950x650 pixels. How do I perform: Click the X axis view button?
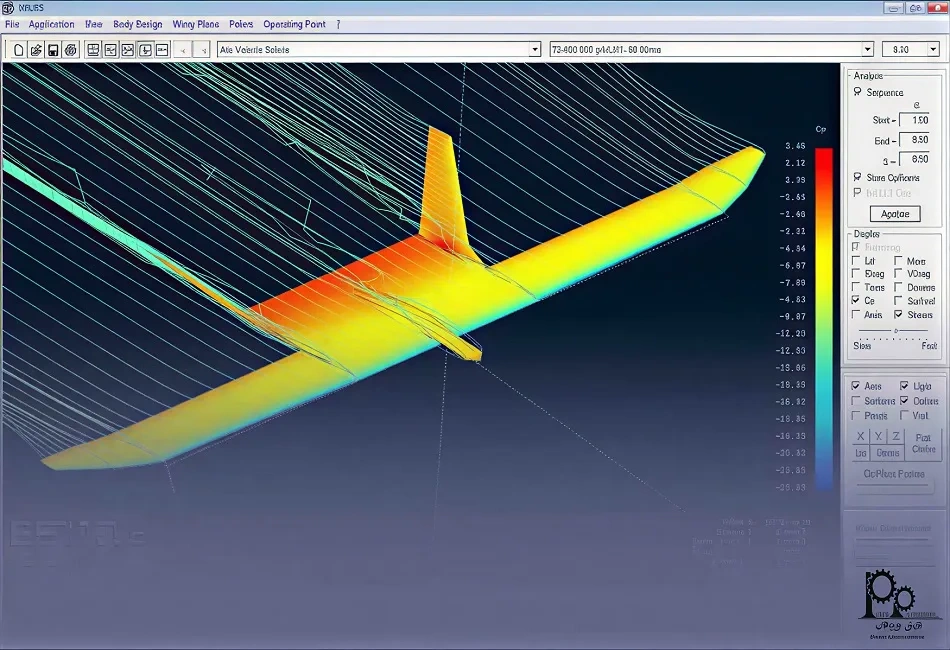pos(860,437)
